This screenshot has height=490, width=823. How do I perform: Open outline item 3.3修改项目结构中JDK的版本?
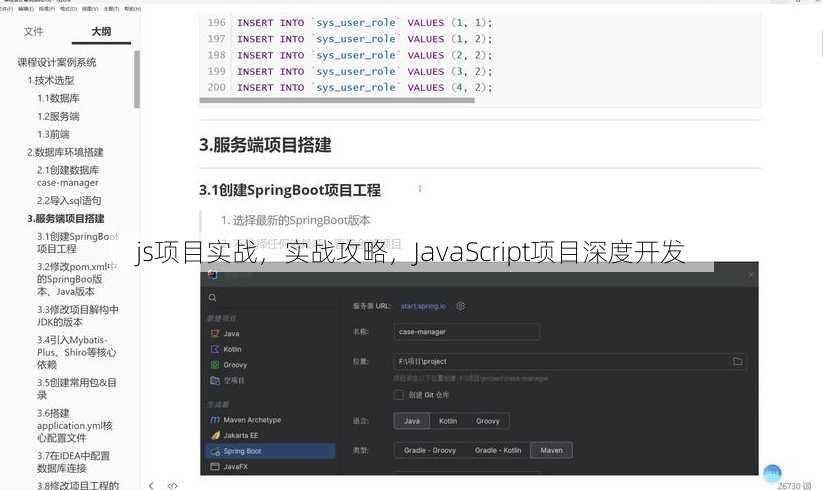point(78,315)
